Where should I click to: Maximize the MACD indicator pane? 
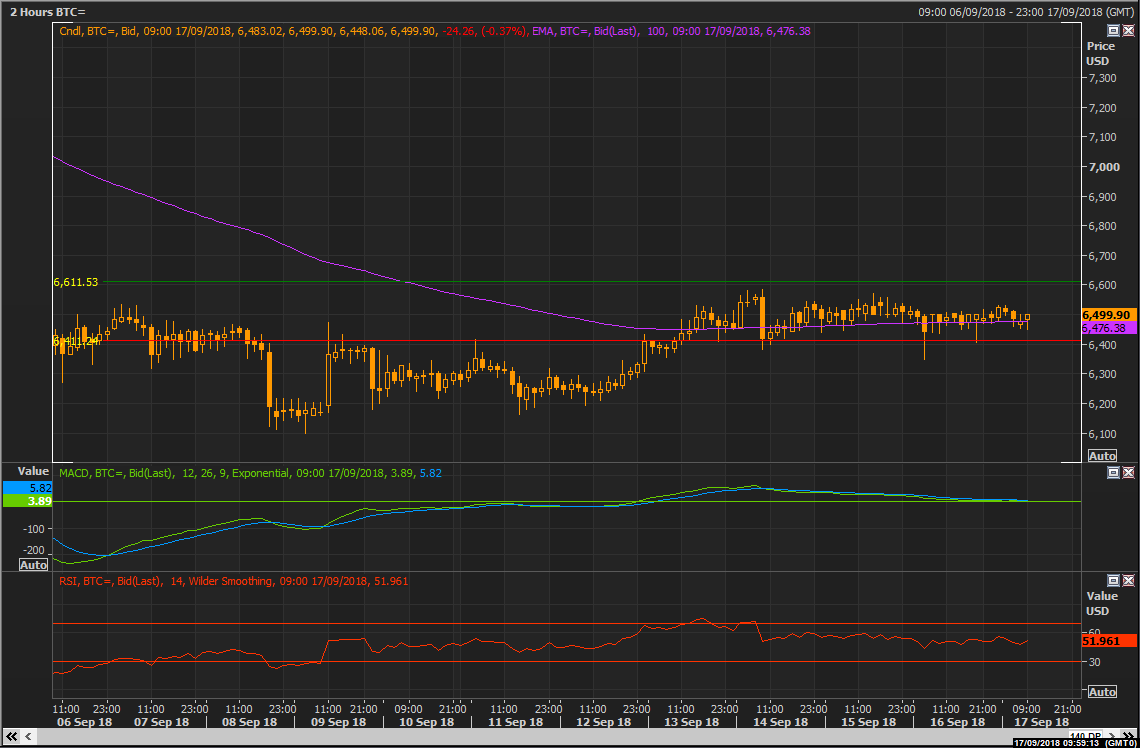click(1114, 473)
